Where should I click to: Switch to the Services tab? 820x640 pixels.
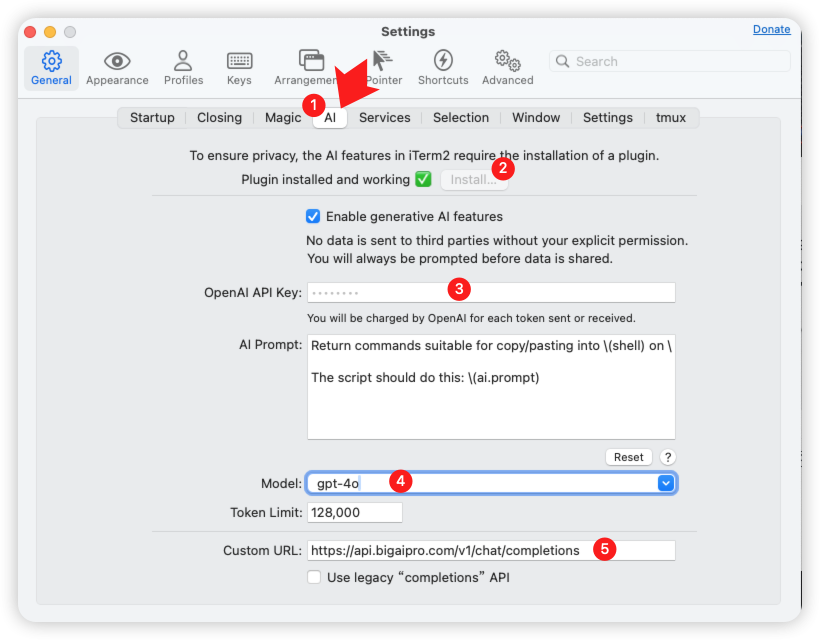[384, 118]
